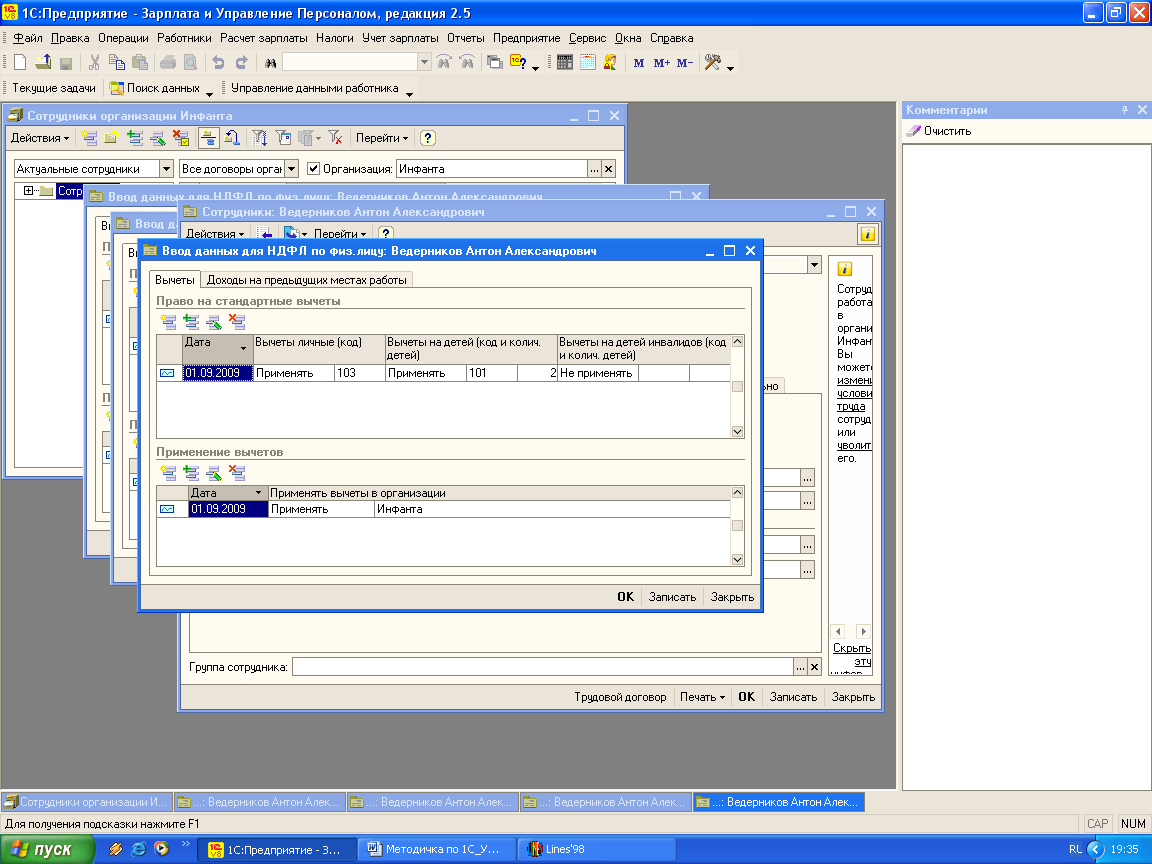Edit row icon in Применение вычетов section

coord(214,472)
